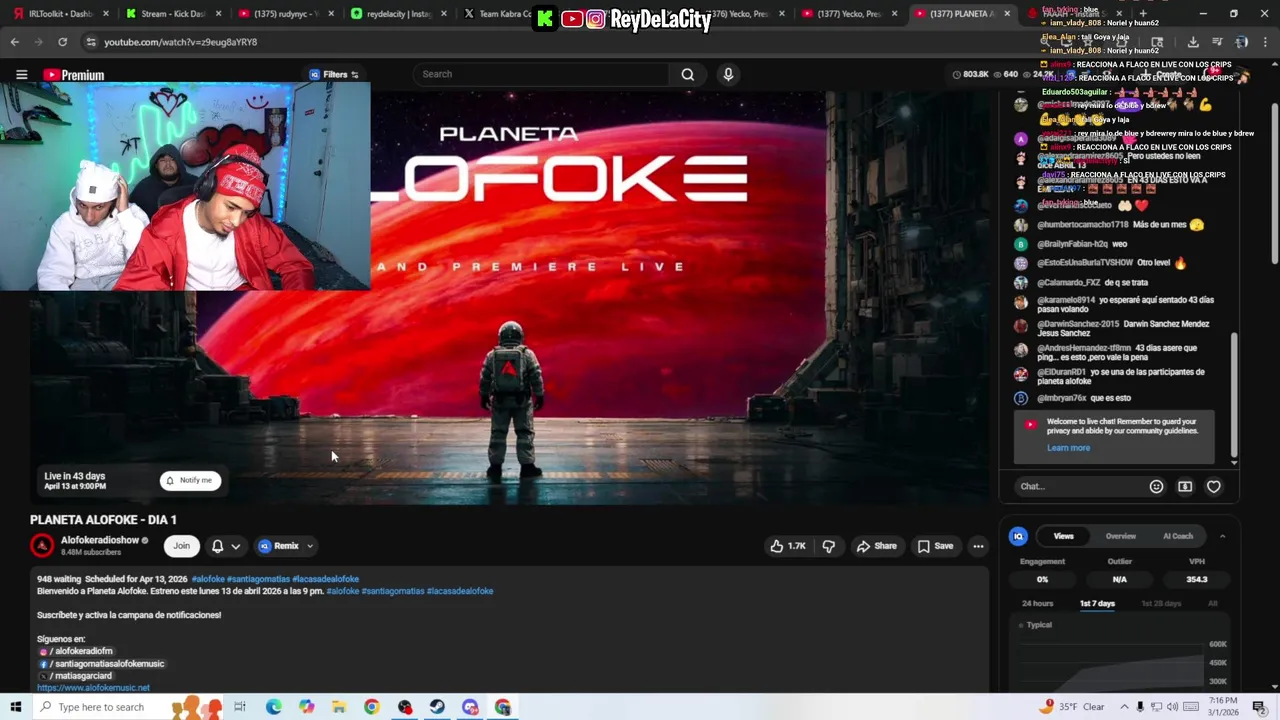Screen dimensions: 1280x720
Task: Expand the Remix dropdown arrow
Action: (x=310, y=546)
